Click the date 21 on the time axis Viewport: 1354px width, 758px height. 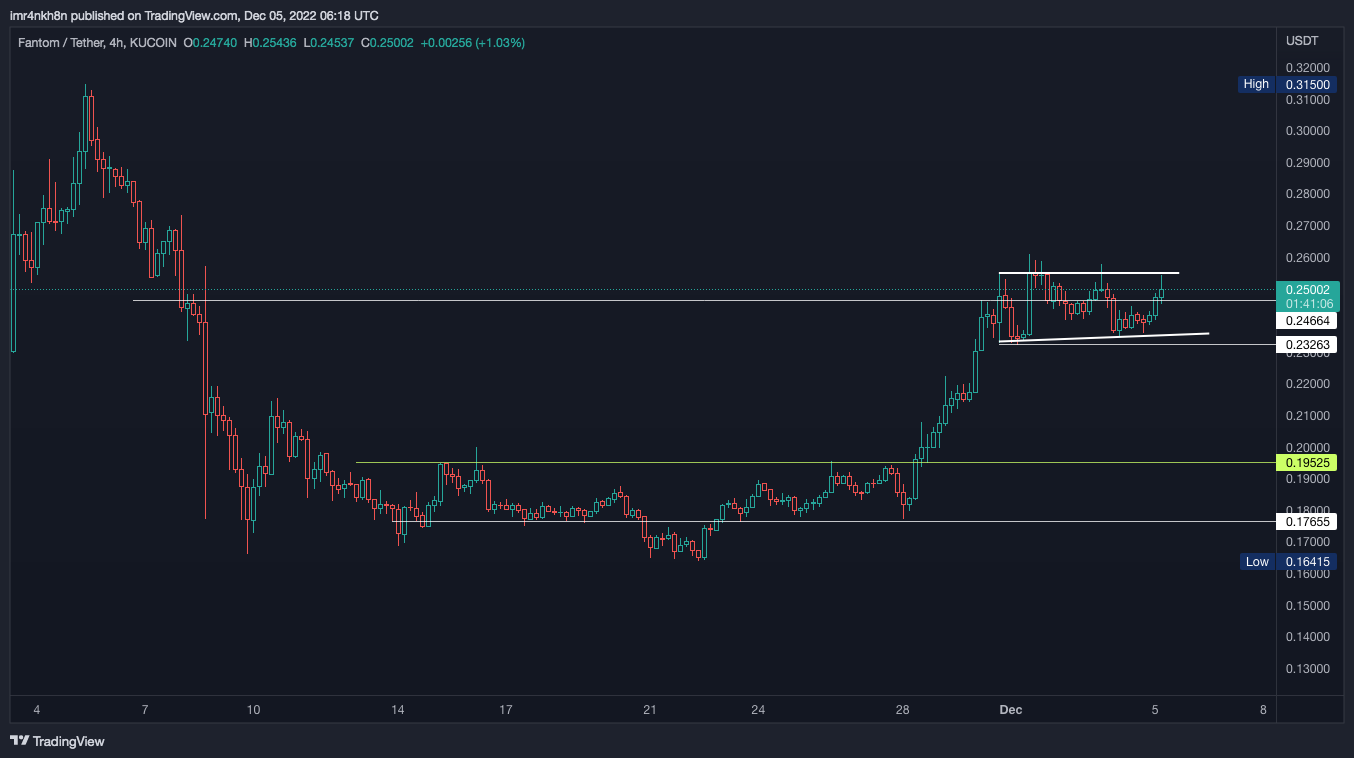tap(650, 710)
